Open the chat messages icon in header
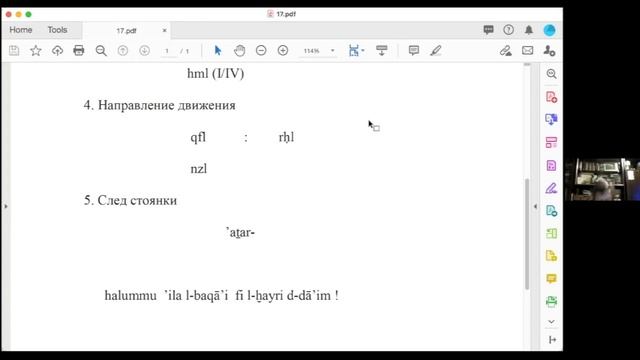The image size is (640, 360). point(488,30)
